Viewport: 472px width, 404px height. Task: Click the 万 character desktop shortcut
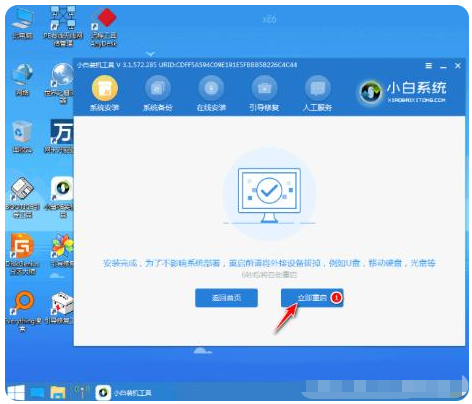pos(62,137)
